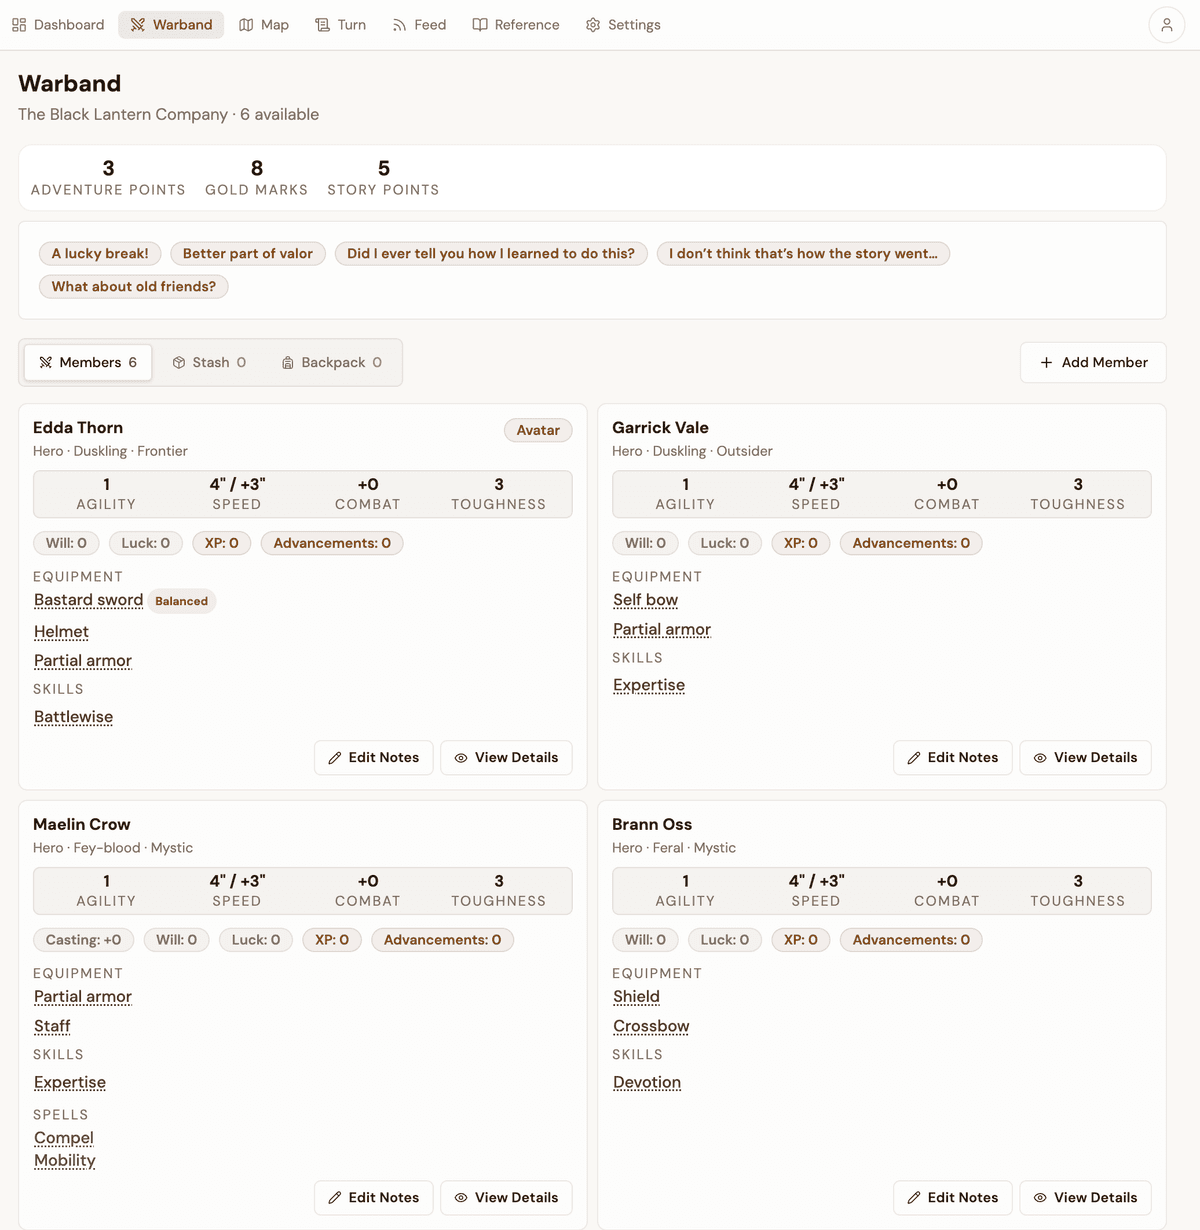Open the user profile icon
The width and height of the screenshot is (1200, 1230).
coord(1166,25)
